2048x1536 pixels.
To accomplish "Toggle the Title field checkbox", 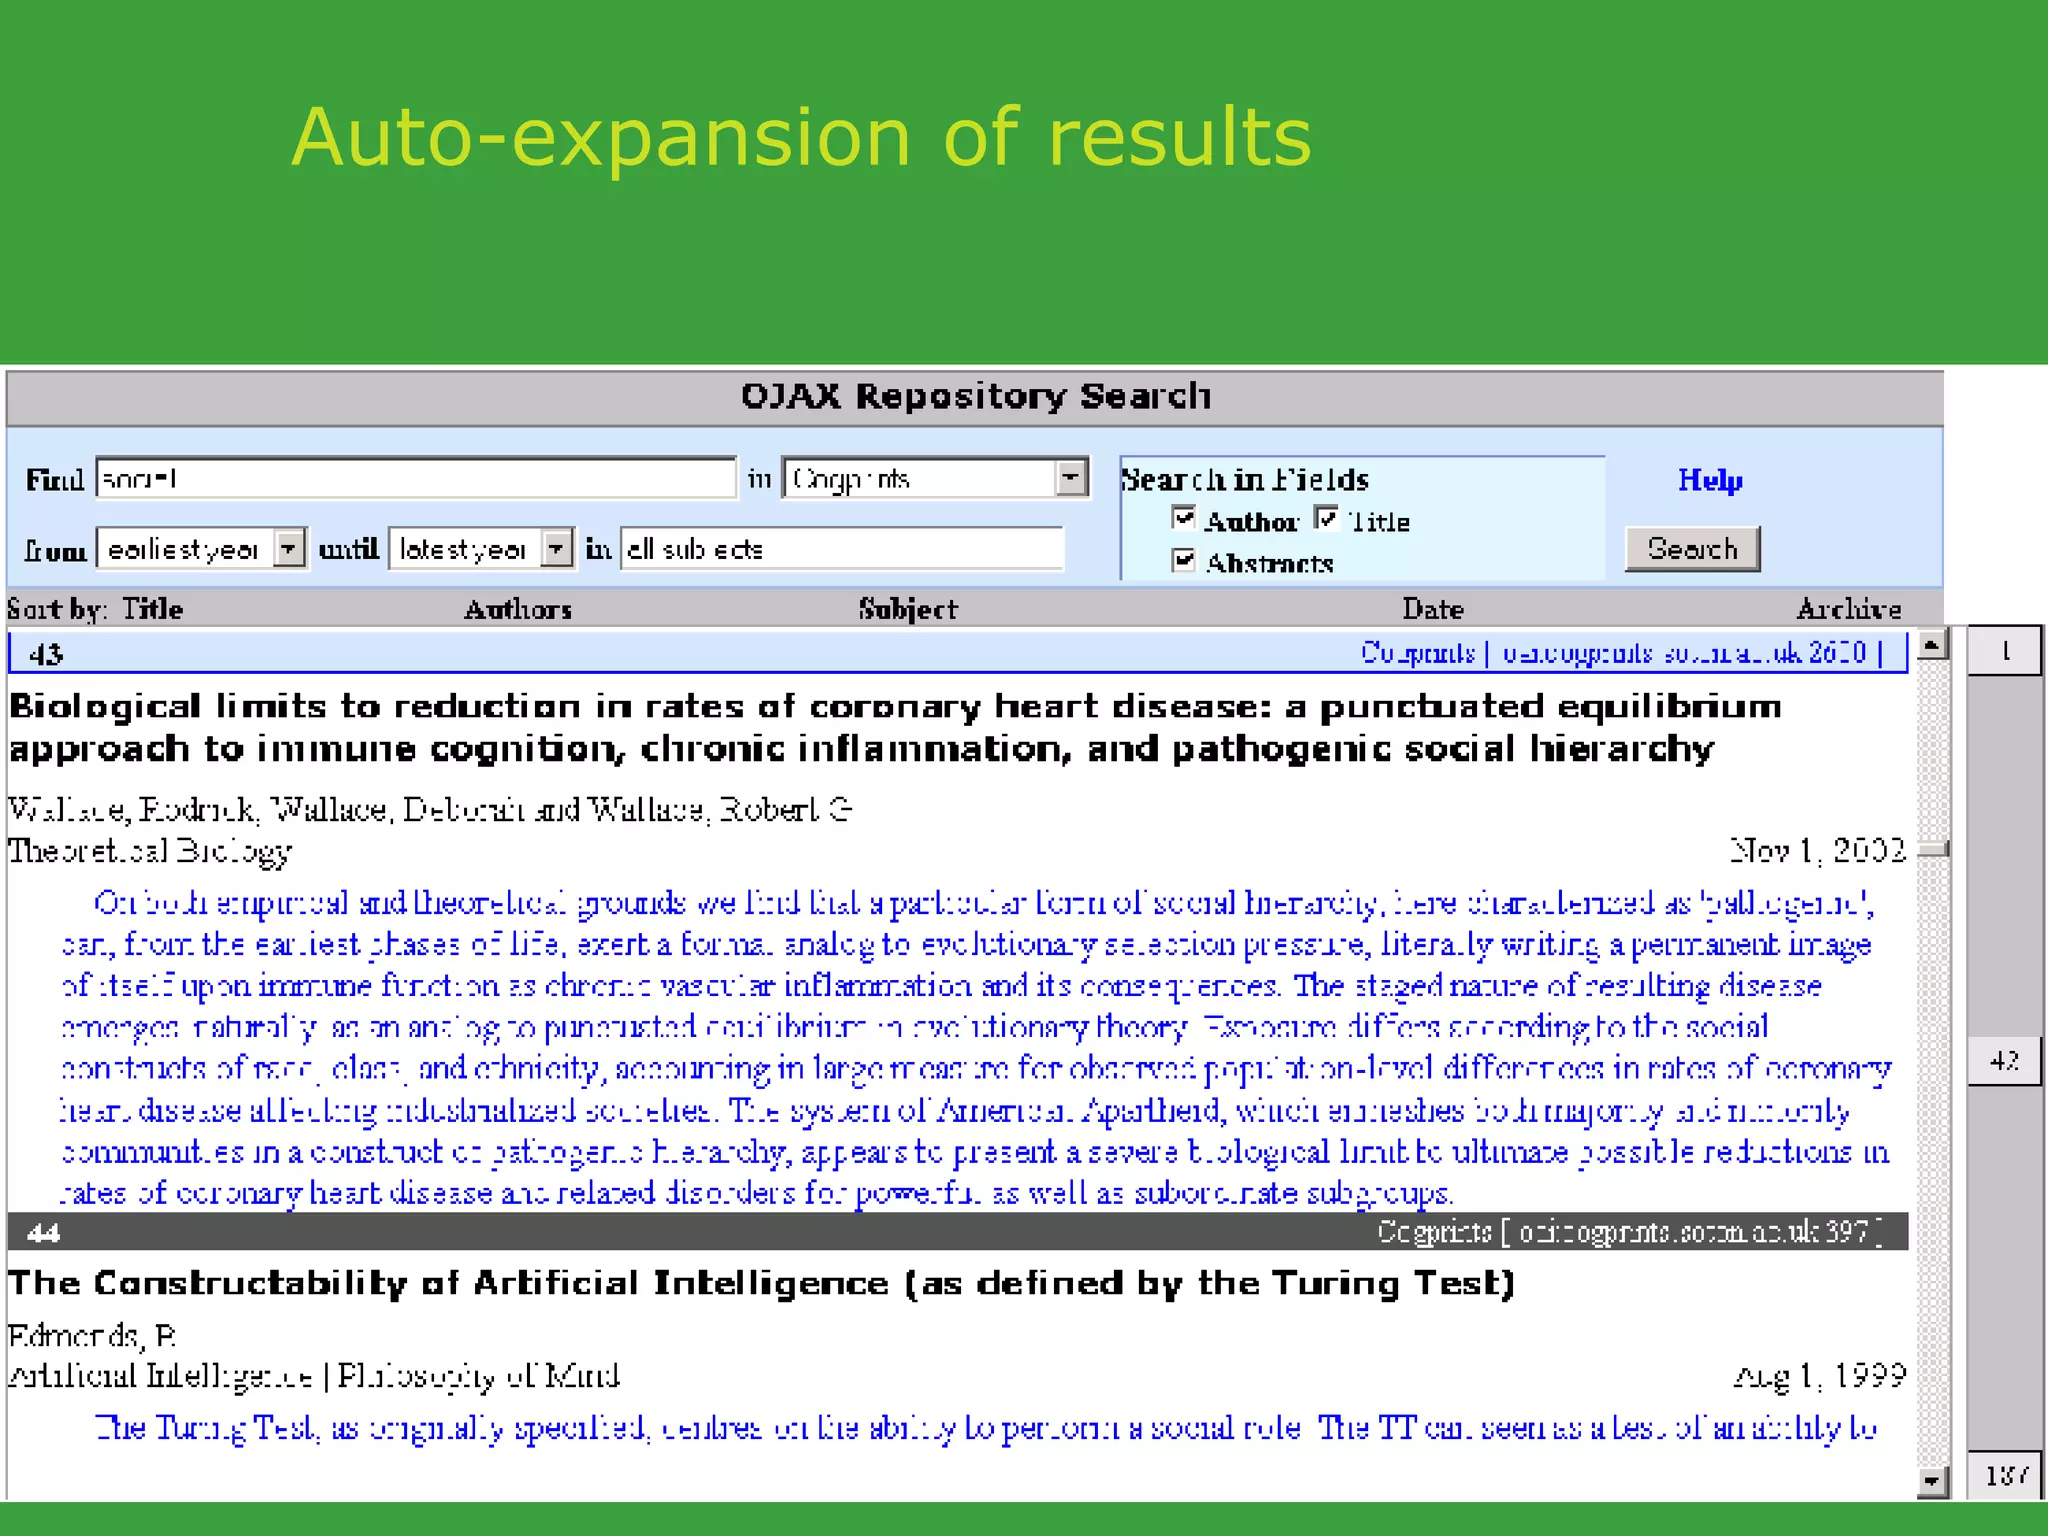I will 1326,518.
